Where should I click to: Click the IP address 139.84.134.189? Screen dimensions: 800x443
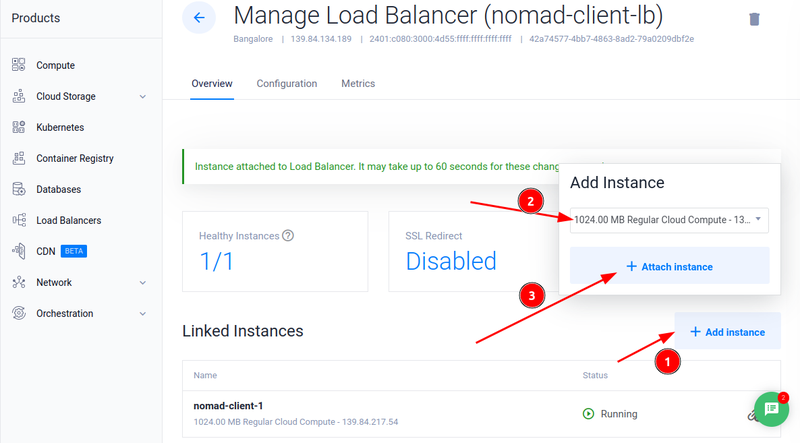point(321,39)
